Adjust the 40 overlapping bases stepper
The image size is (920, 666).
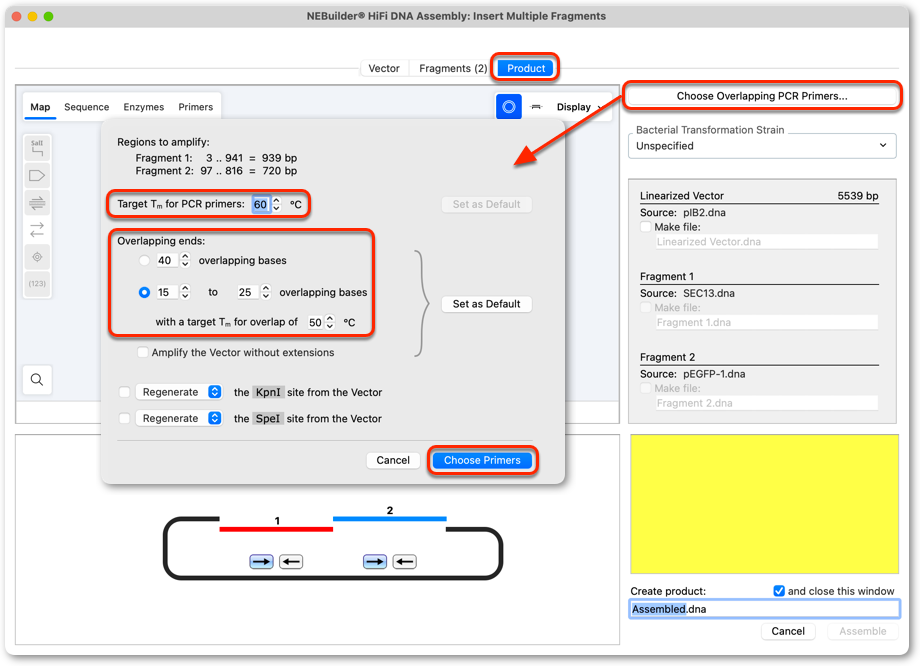point(185,261)
